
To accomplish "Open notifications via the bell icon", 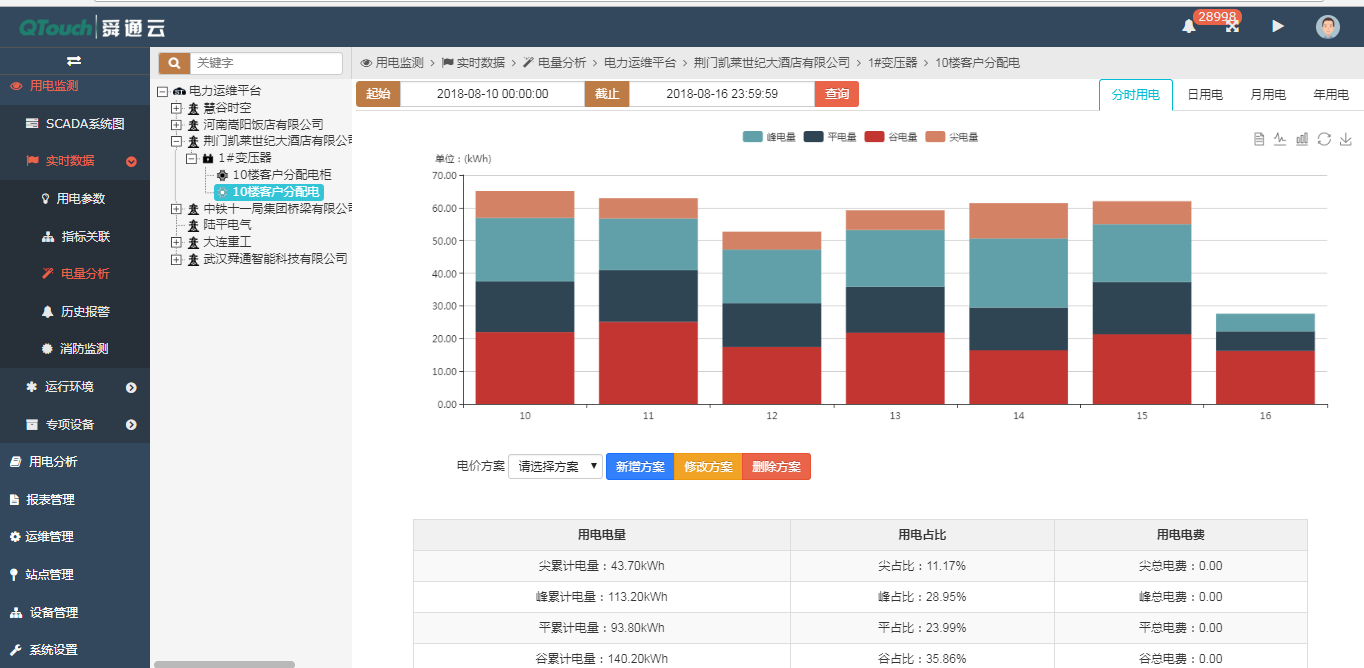I will [x=1189, y=28].
